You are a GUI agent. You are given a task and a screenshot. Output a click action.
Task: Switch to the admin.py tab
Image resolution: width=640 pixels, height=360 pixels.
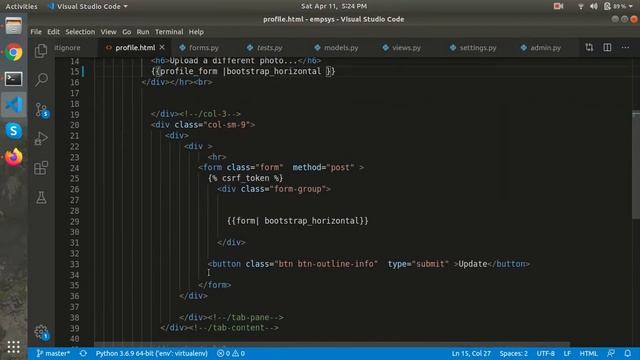coord(545,48)
